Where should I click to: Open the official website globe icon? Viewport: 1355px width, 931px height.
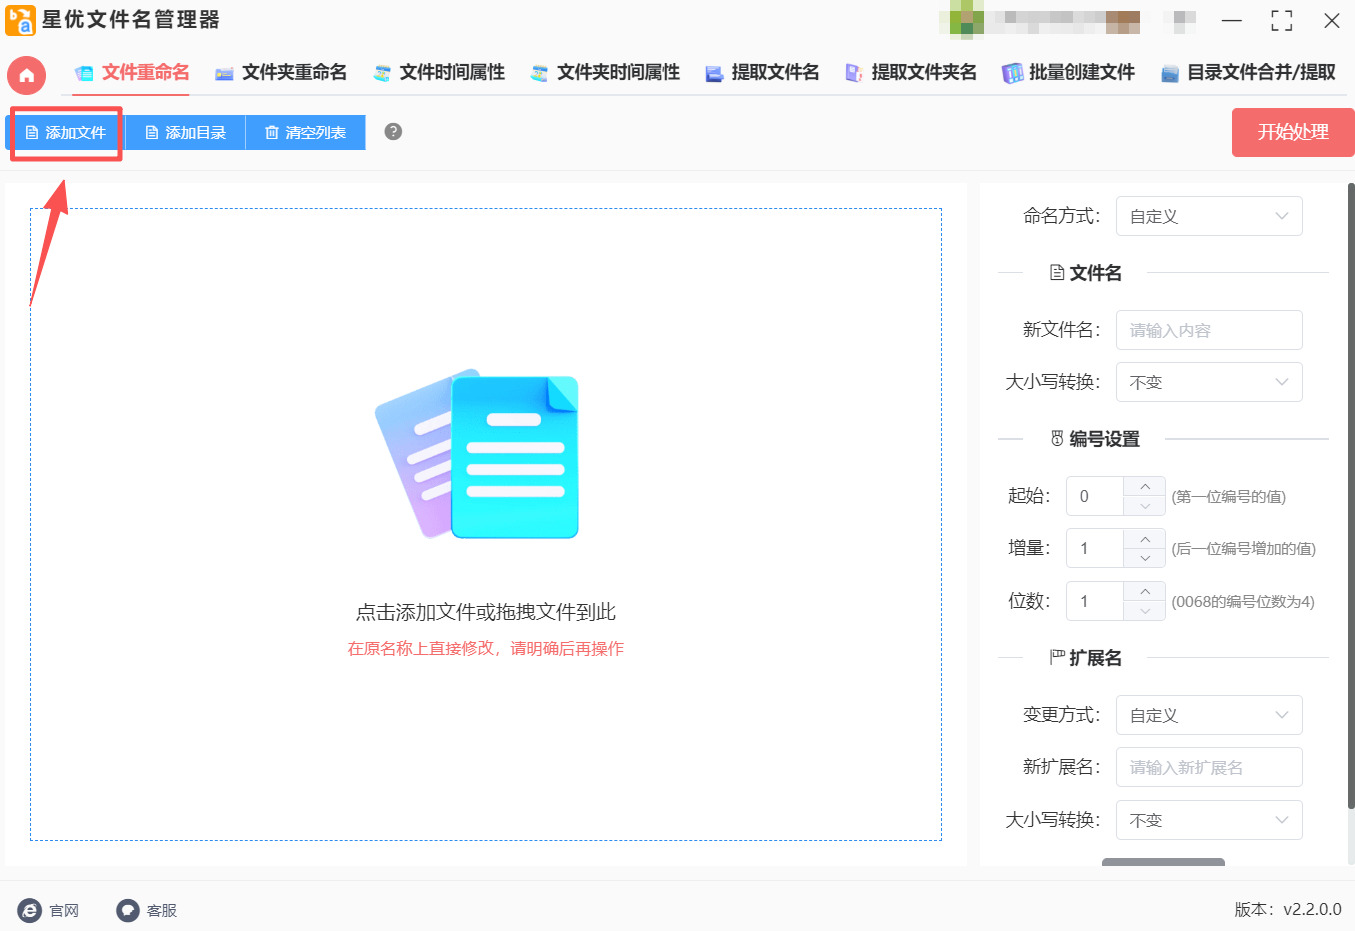pos(30,910)
